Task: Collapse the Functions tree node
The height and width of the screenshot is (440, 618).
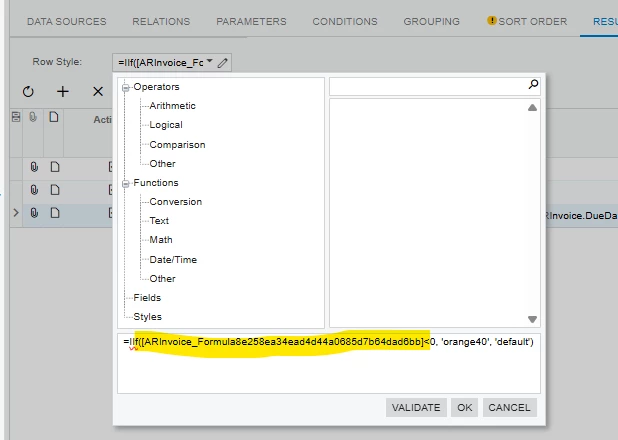Action: pyautogui.click(x=126, y=183)
